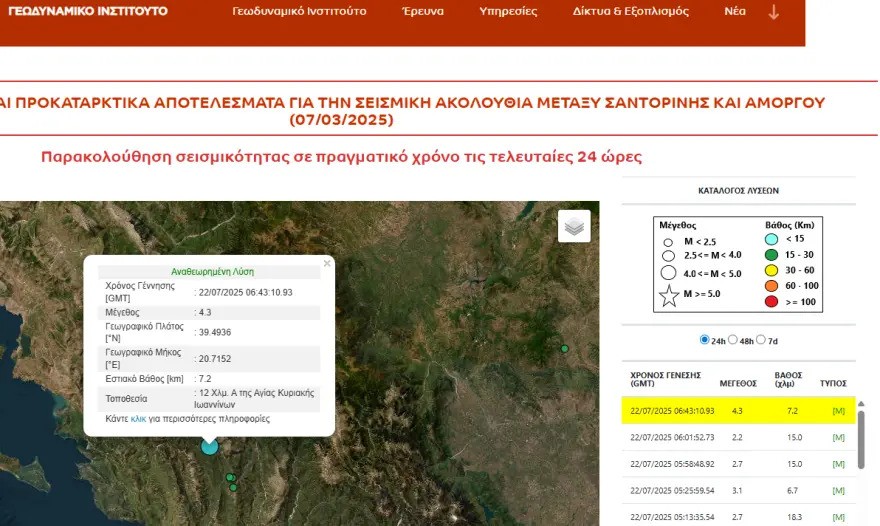The image size is (880, 526).
Task: Open Santorini-Amorgos seismic sequence results headline
Action: click(x=412, y=111)
